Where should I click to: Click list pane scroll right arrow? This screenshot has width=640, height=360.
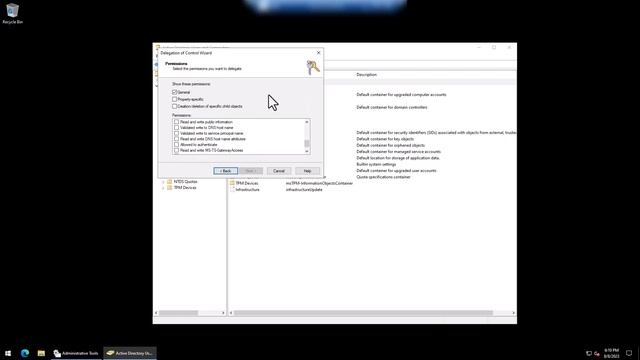[513, 313]
